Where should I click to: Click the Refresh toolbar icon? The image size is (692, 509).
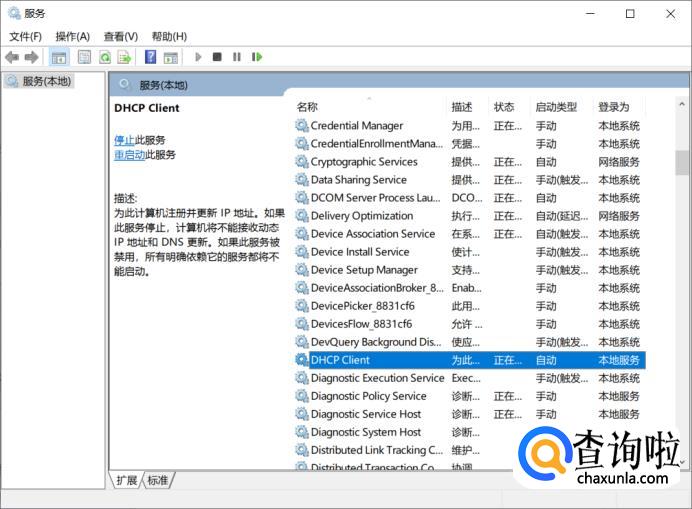(x=105, y=57)
